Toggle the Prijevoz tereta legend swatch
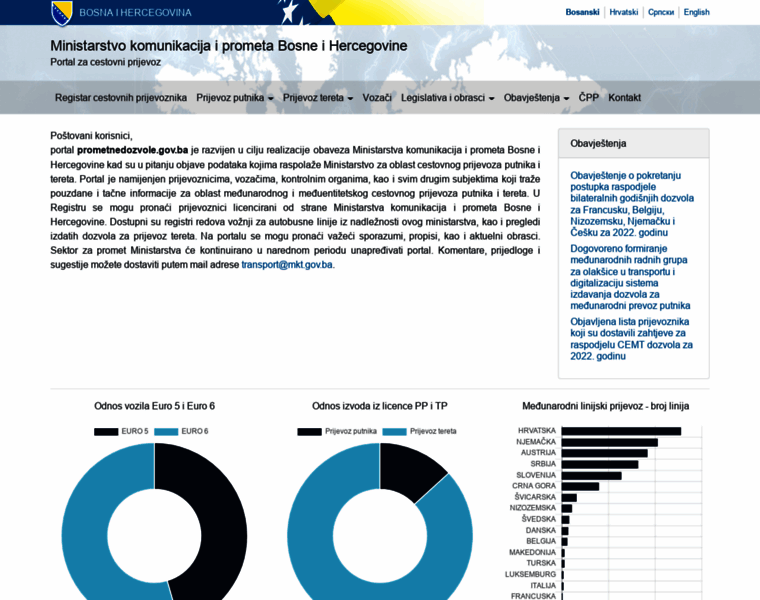Viewport: 760px width, 600px height. pyautogui.click(x=394, y=431)
